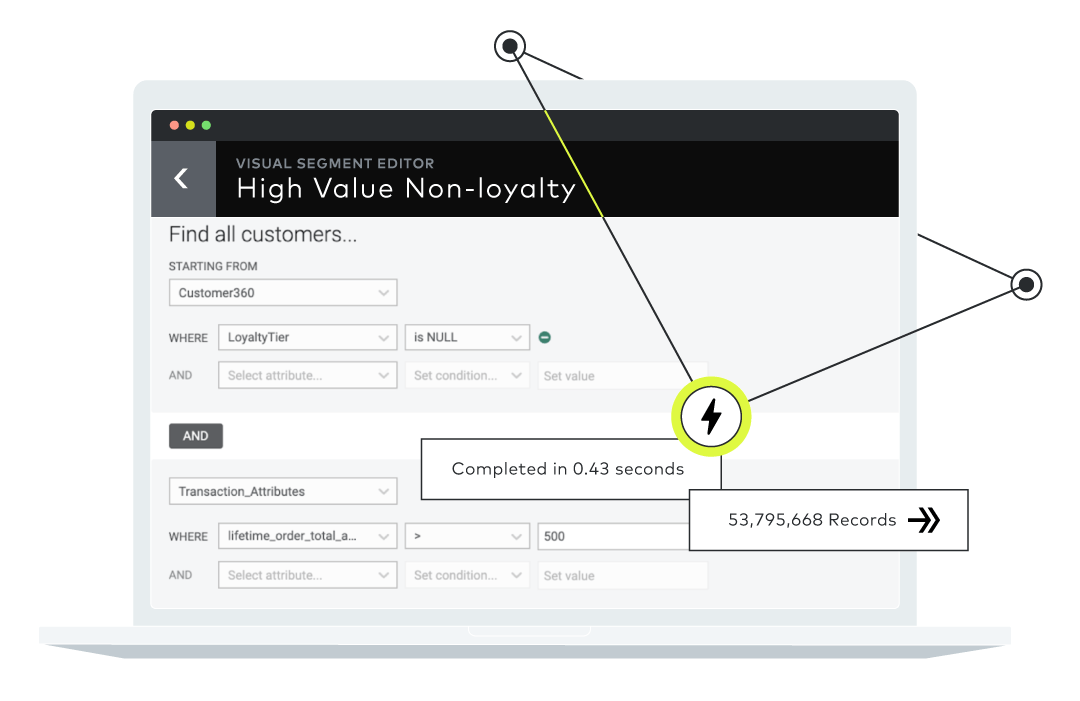Open the greater-than operator dropdown
This screenshot has width=1080, height=701.
[x=467, y=537]
